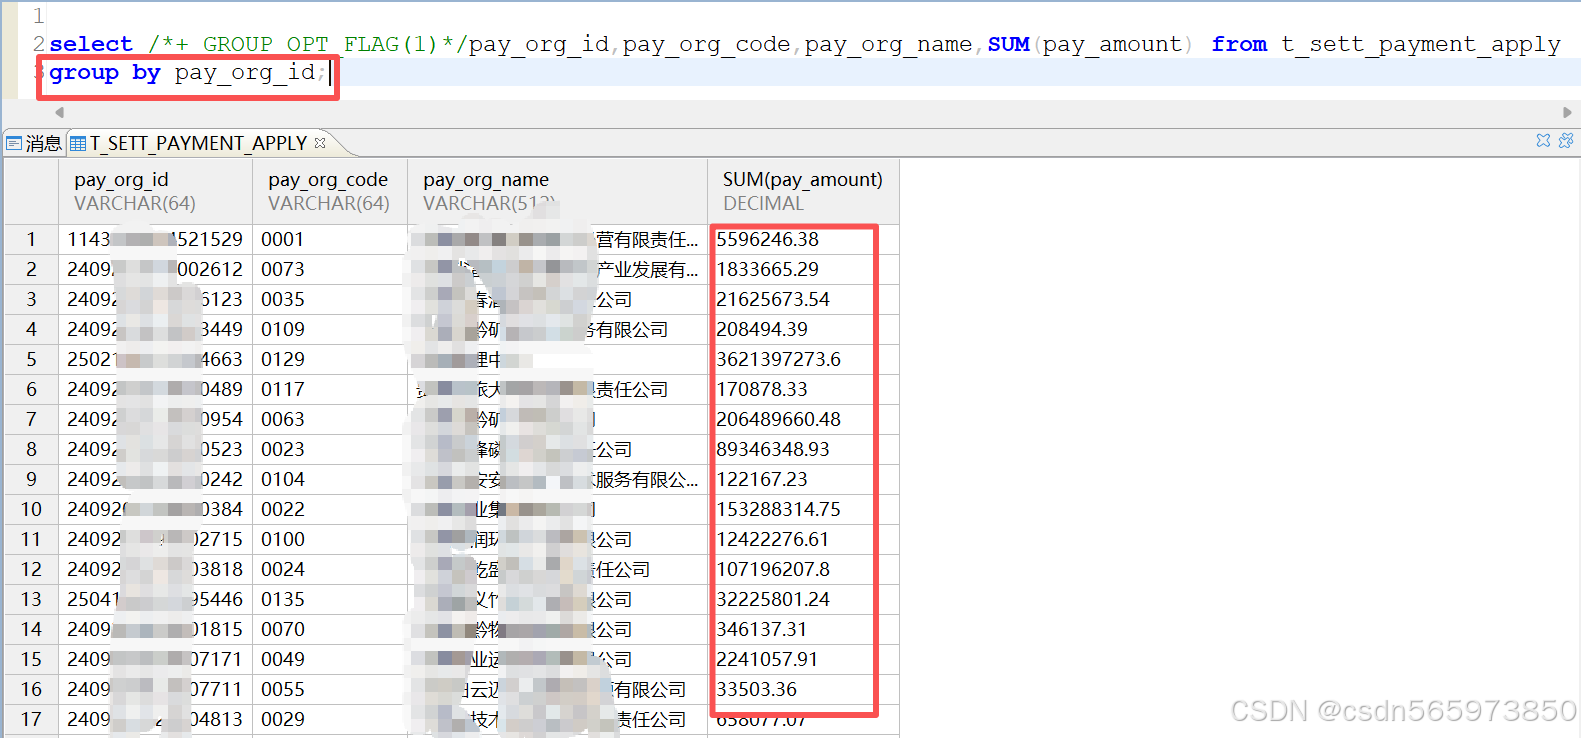The height and width of the screenshot is (738, 1581).
Task: Select row header number 17
Action: click(31, 719)
